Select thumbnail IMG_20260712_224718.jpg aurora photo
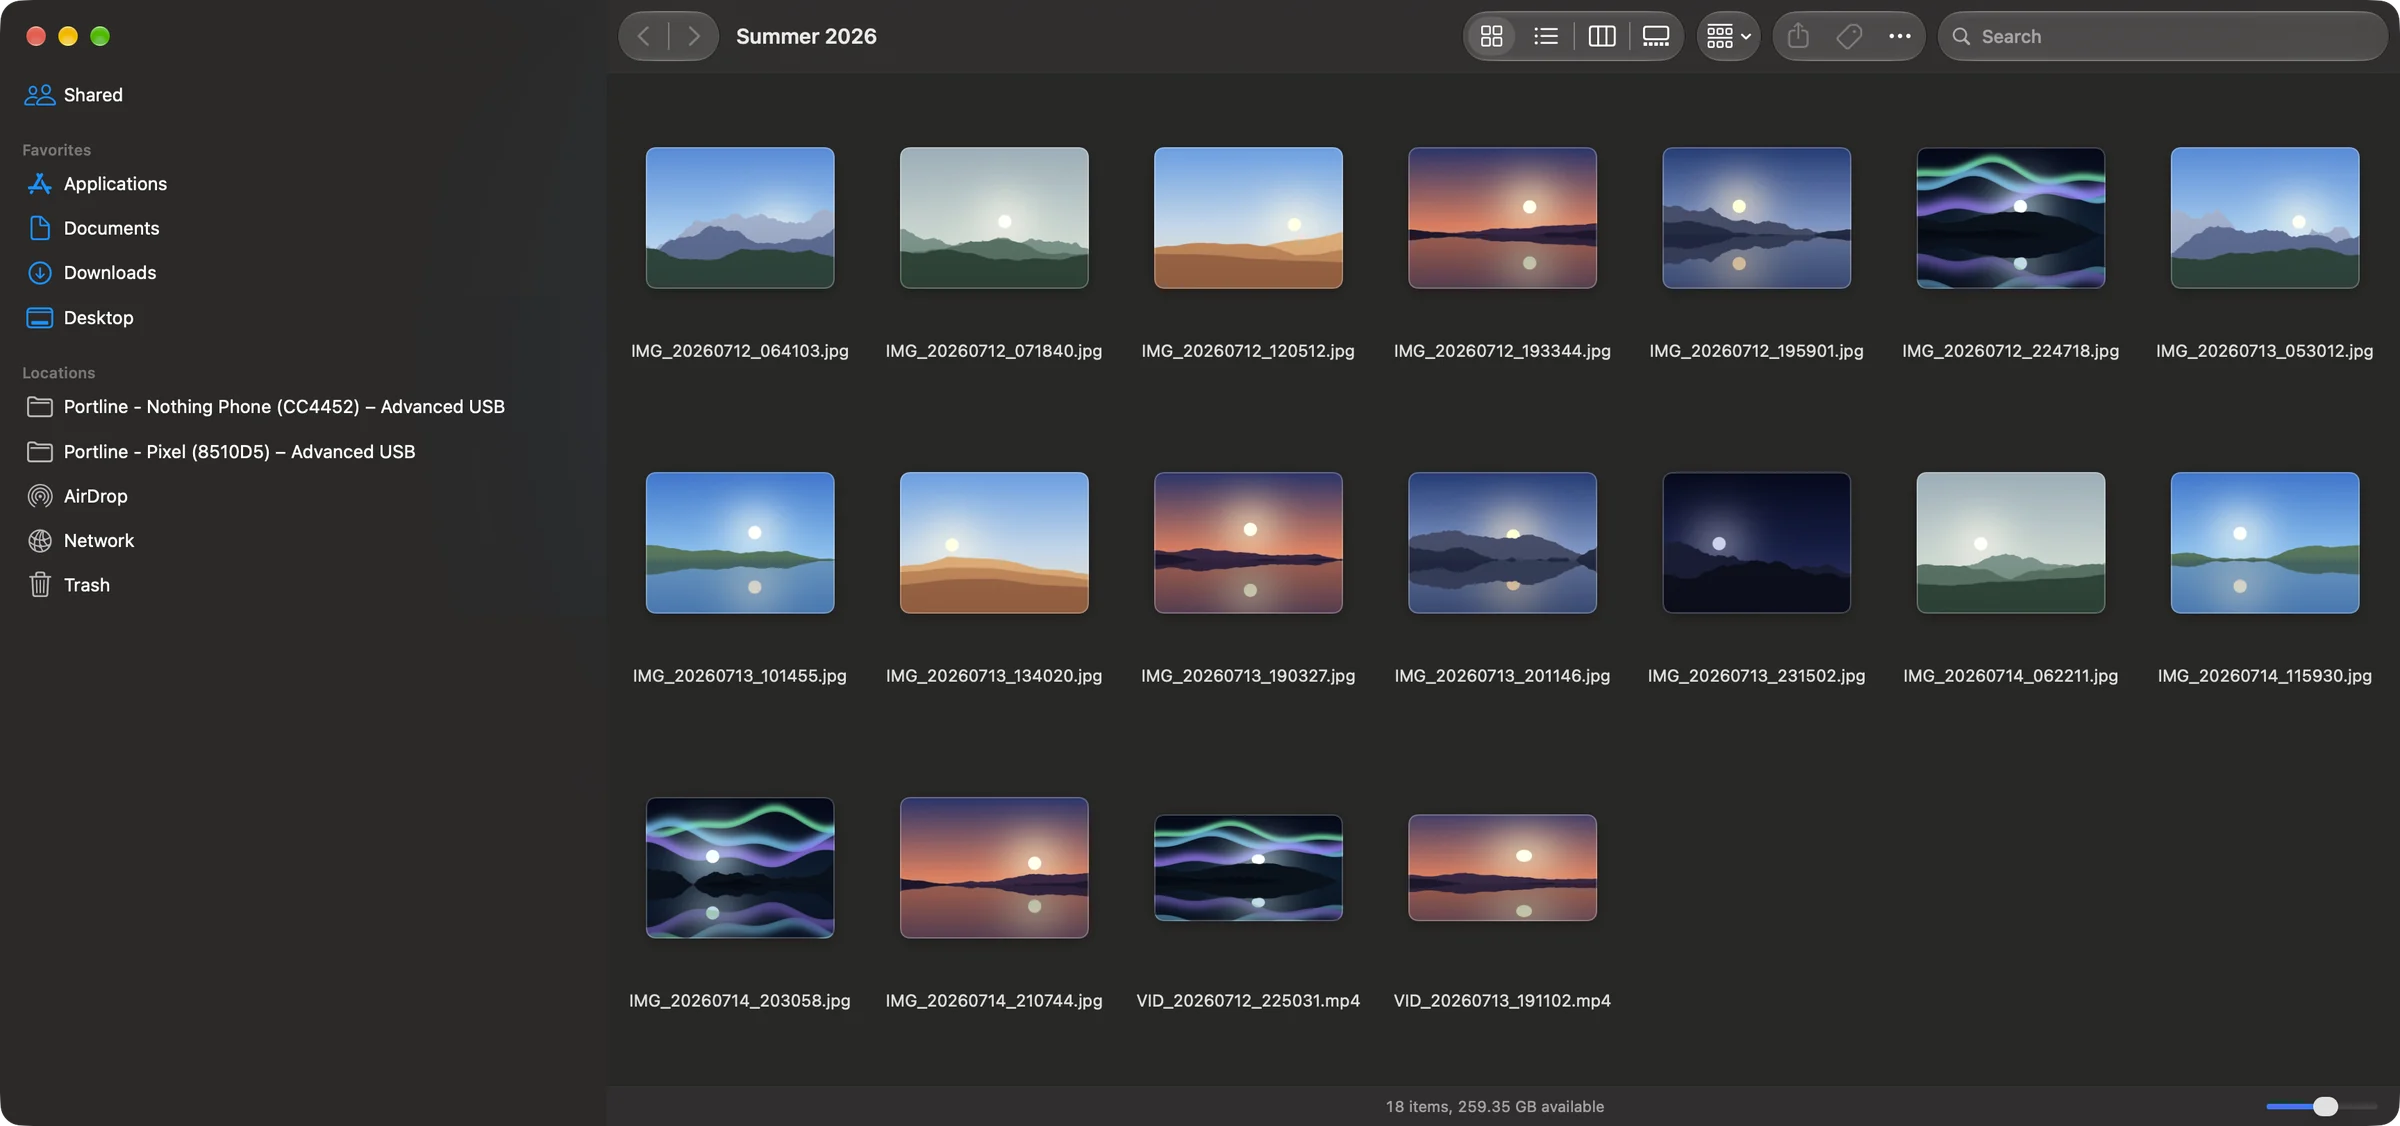The height and width of the screenshot is (1126, 2400). [x=2010, y=218]
